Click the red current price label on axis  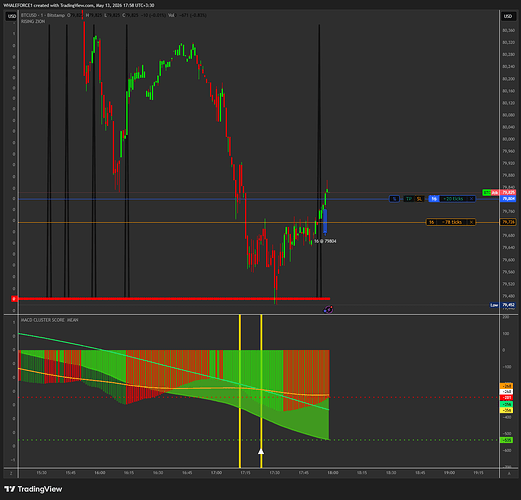point(508,193)
